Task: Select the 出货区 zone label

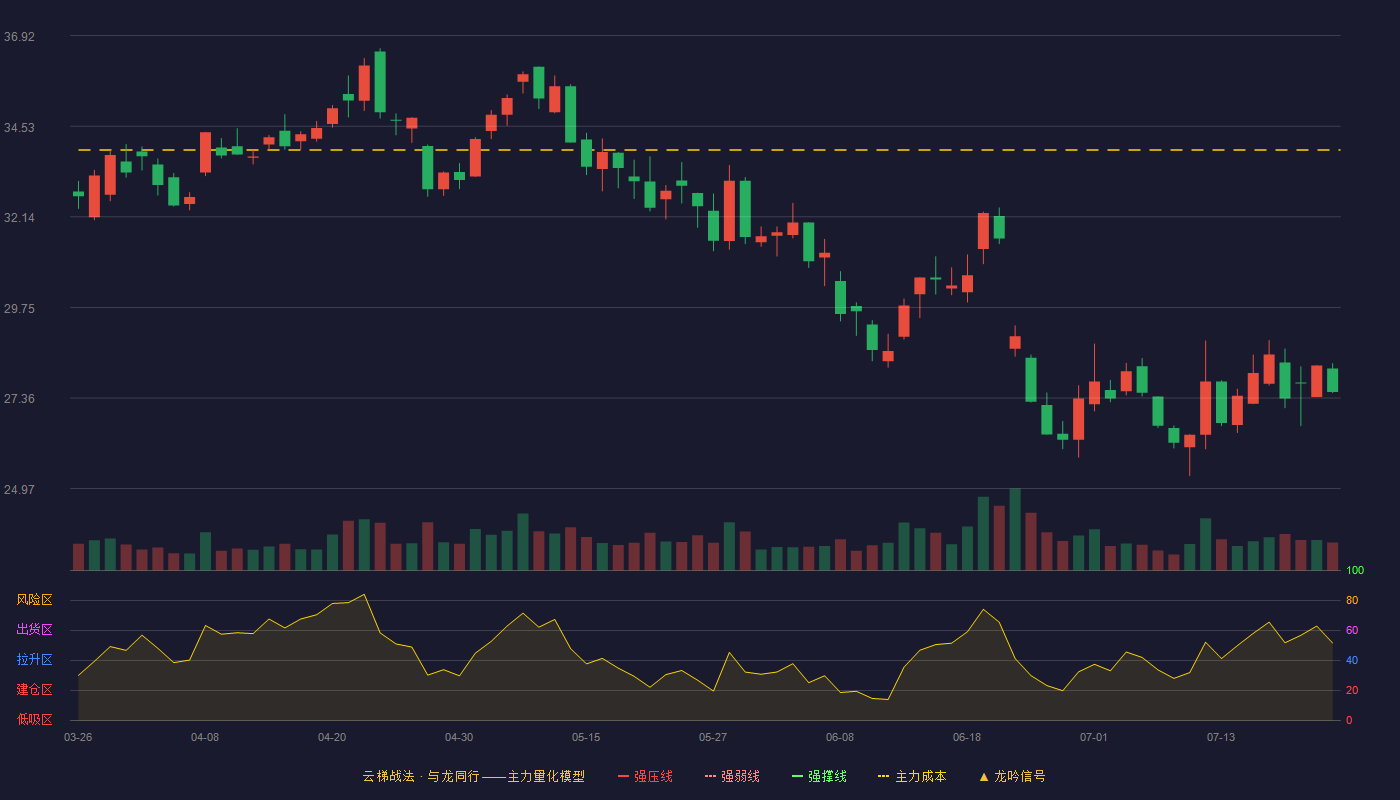Action: 34,630
